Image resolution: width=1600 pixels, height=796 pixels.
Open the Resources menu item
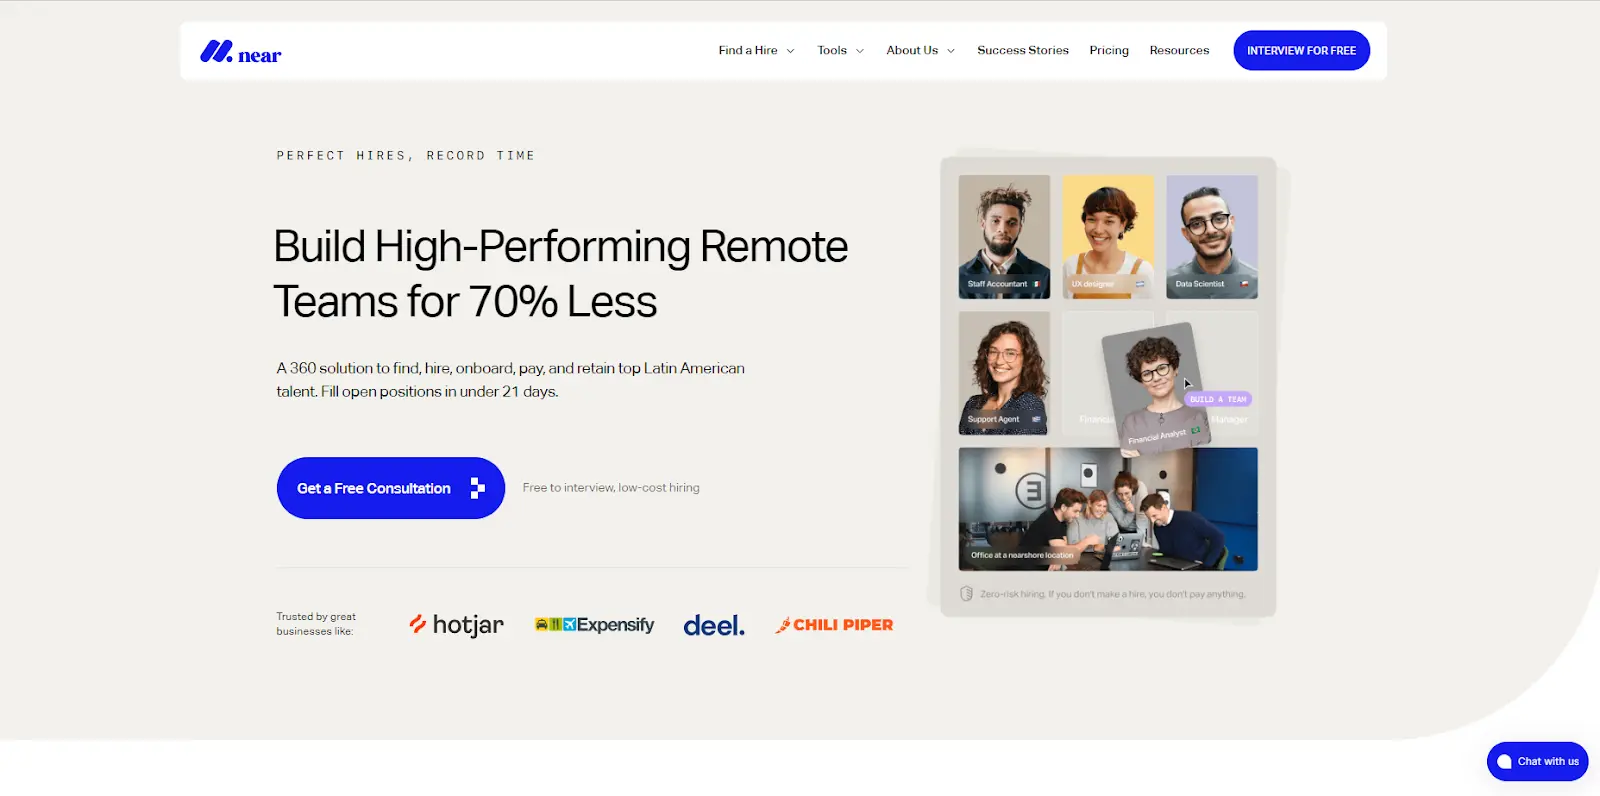[1179, 50]
